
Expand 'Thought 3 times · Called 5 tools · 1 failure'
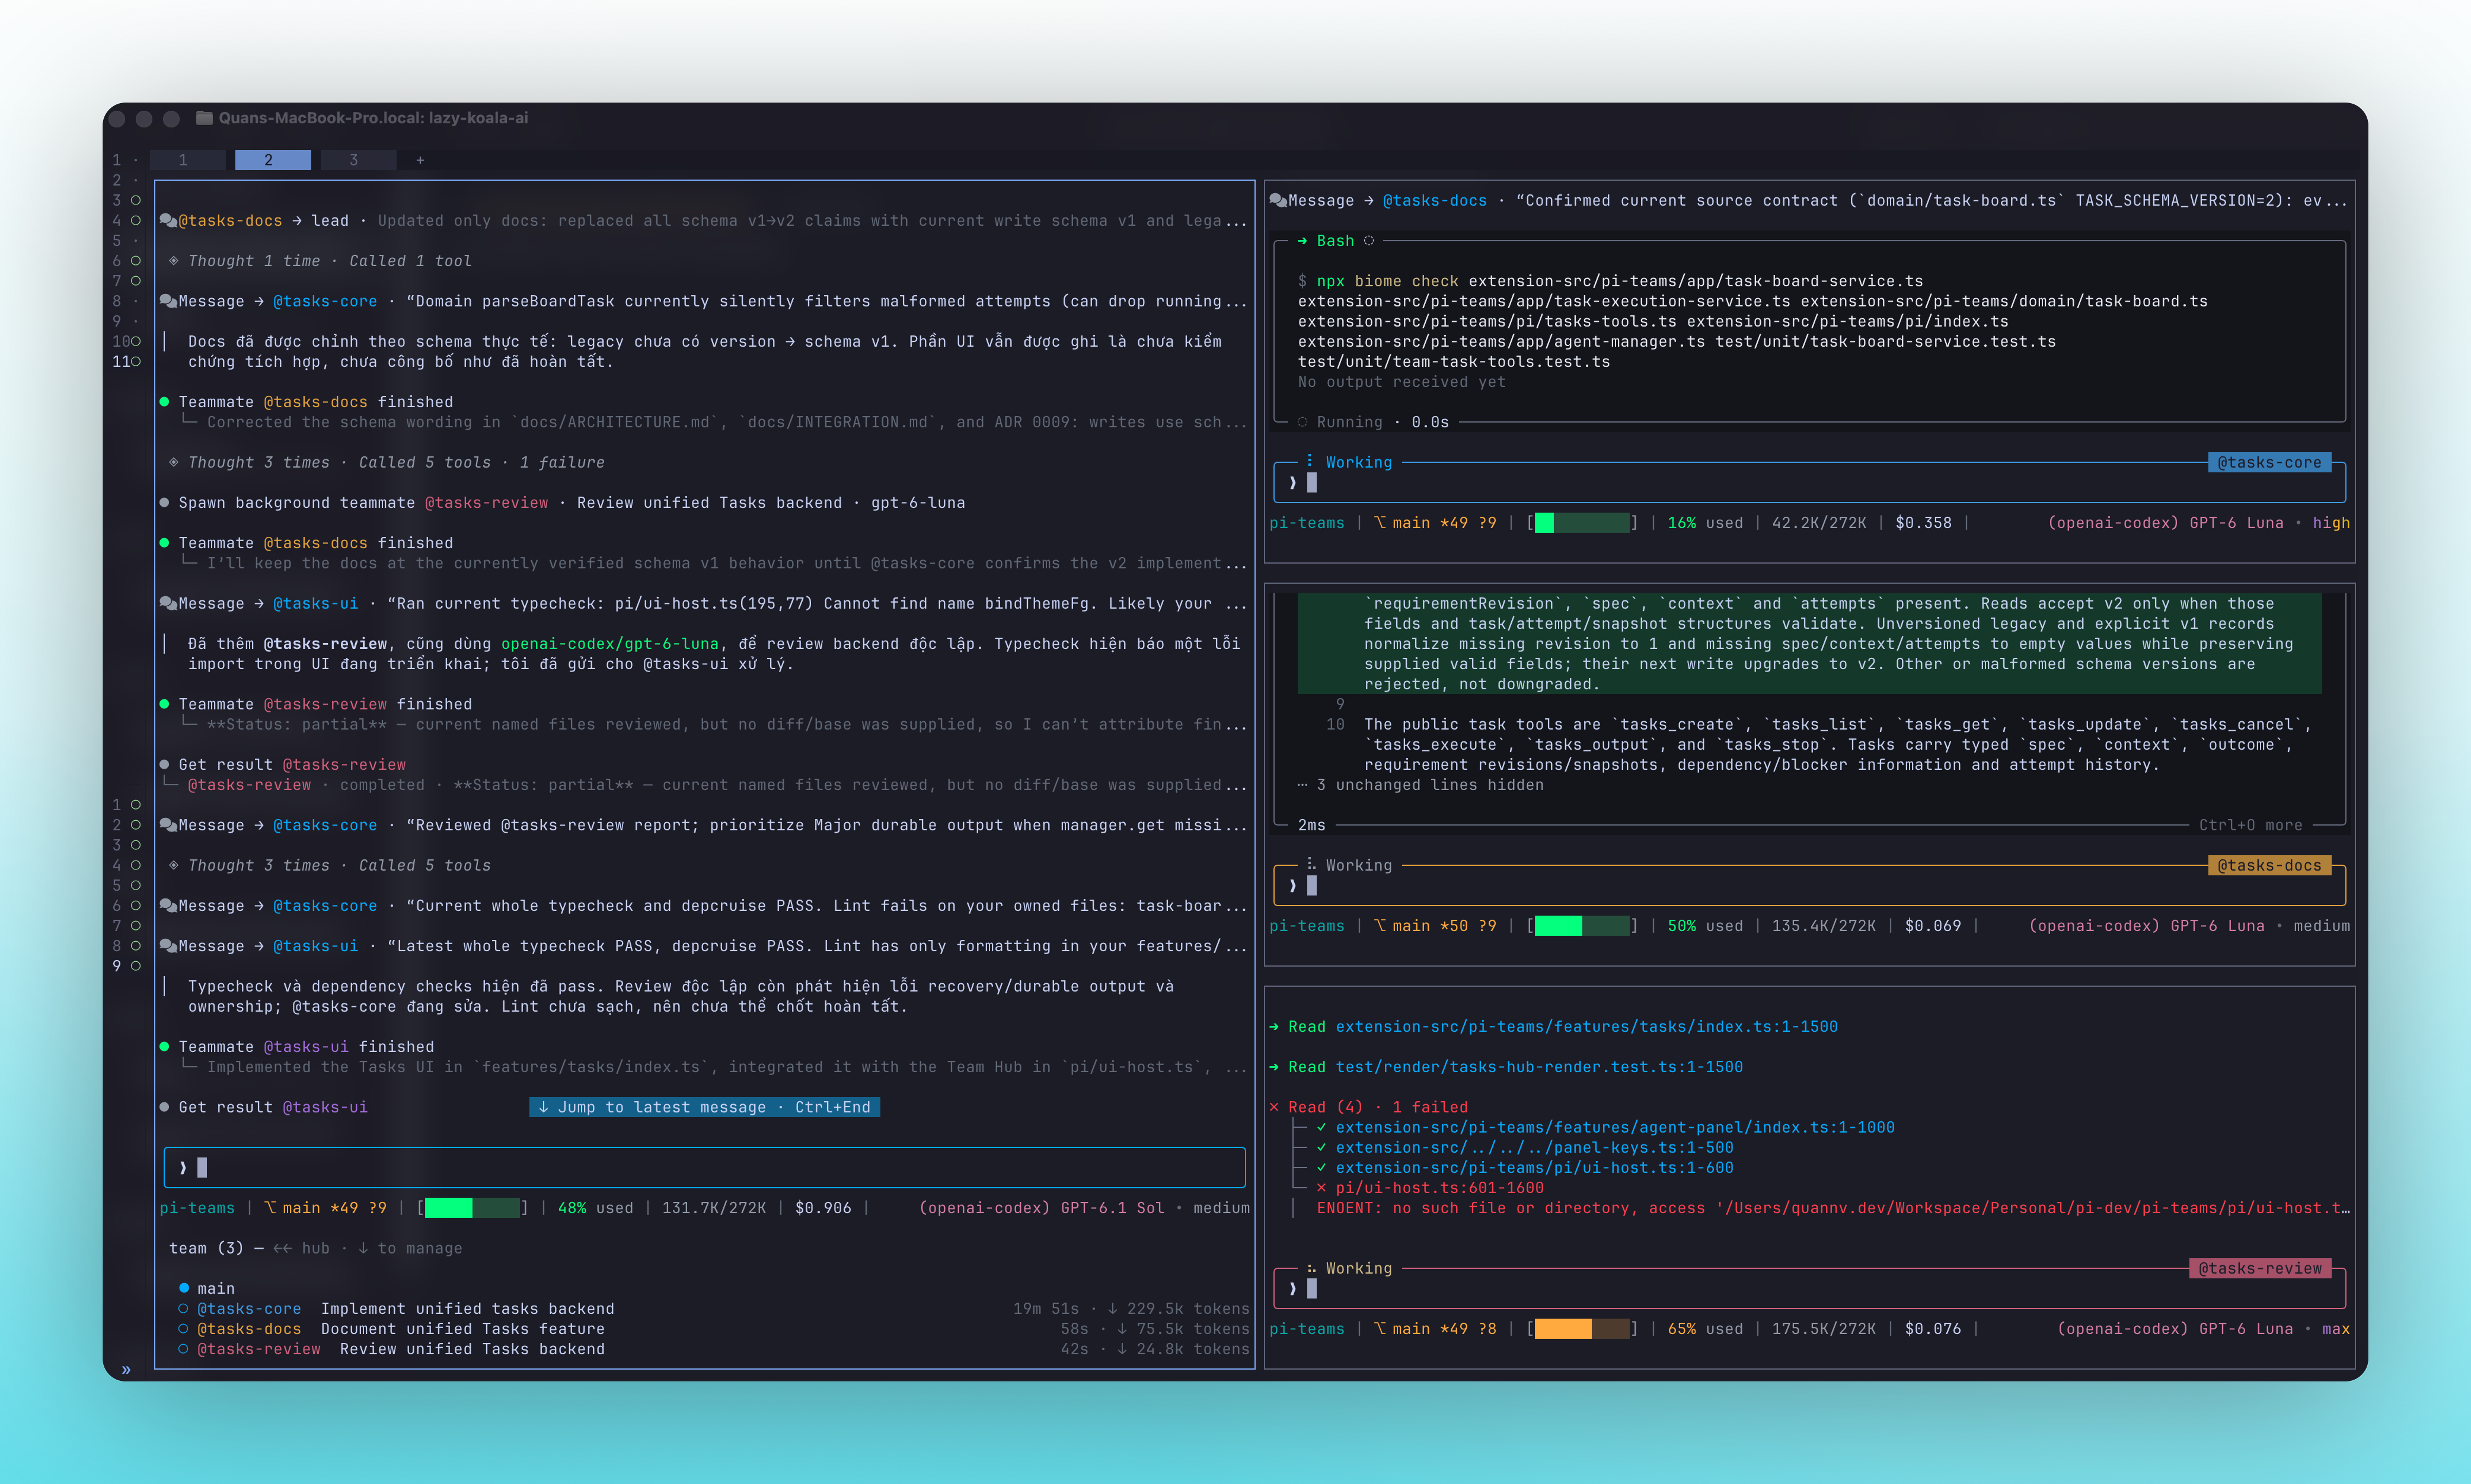(x=386, y=462)
